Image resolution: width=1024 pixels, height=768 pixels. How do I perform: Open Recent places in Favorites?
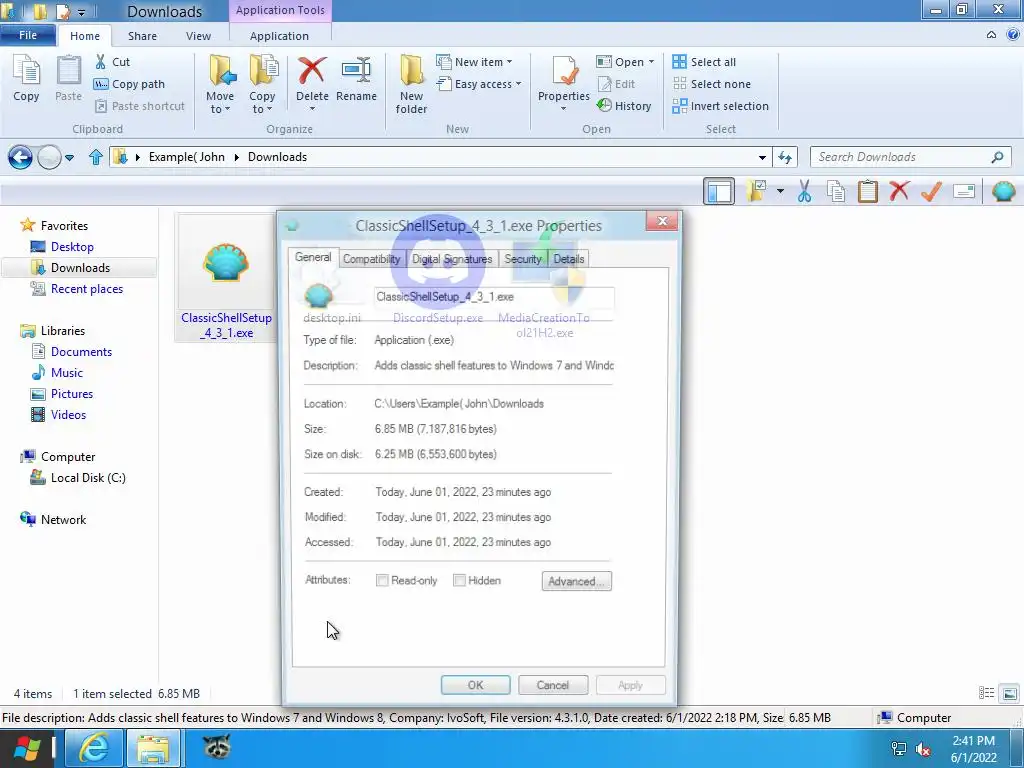(87, 289)
